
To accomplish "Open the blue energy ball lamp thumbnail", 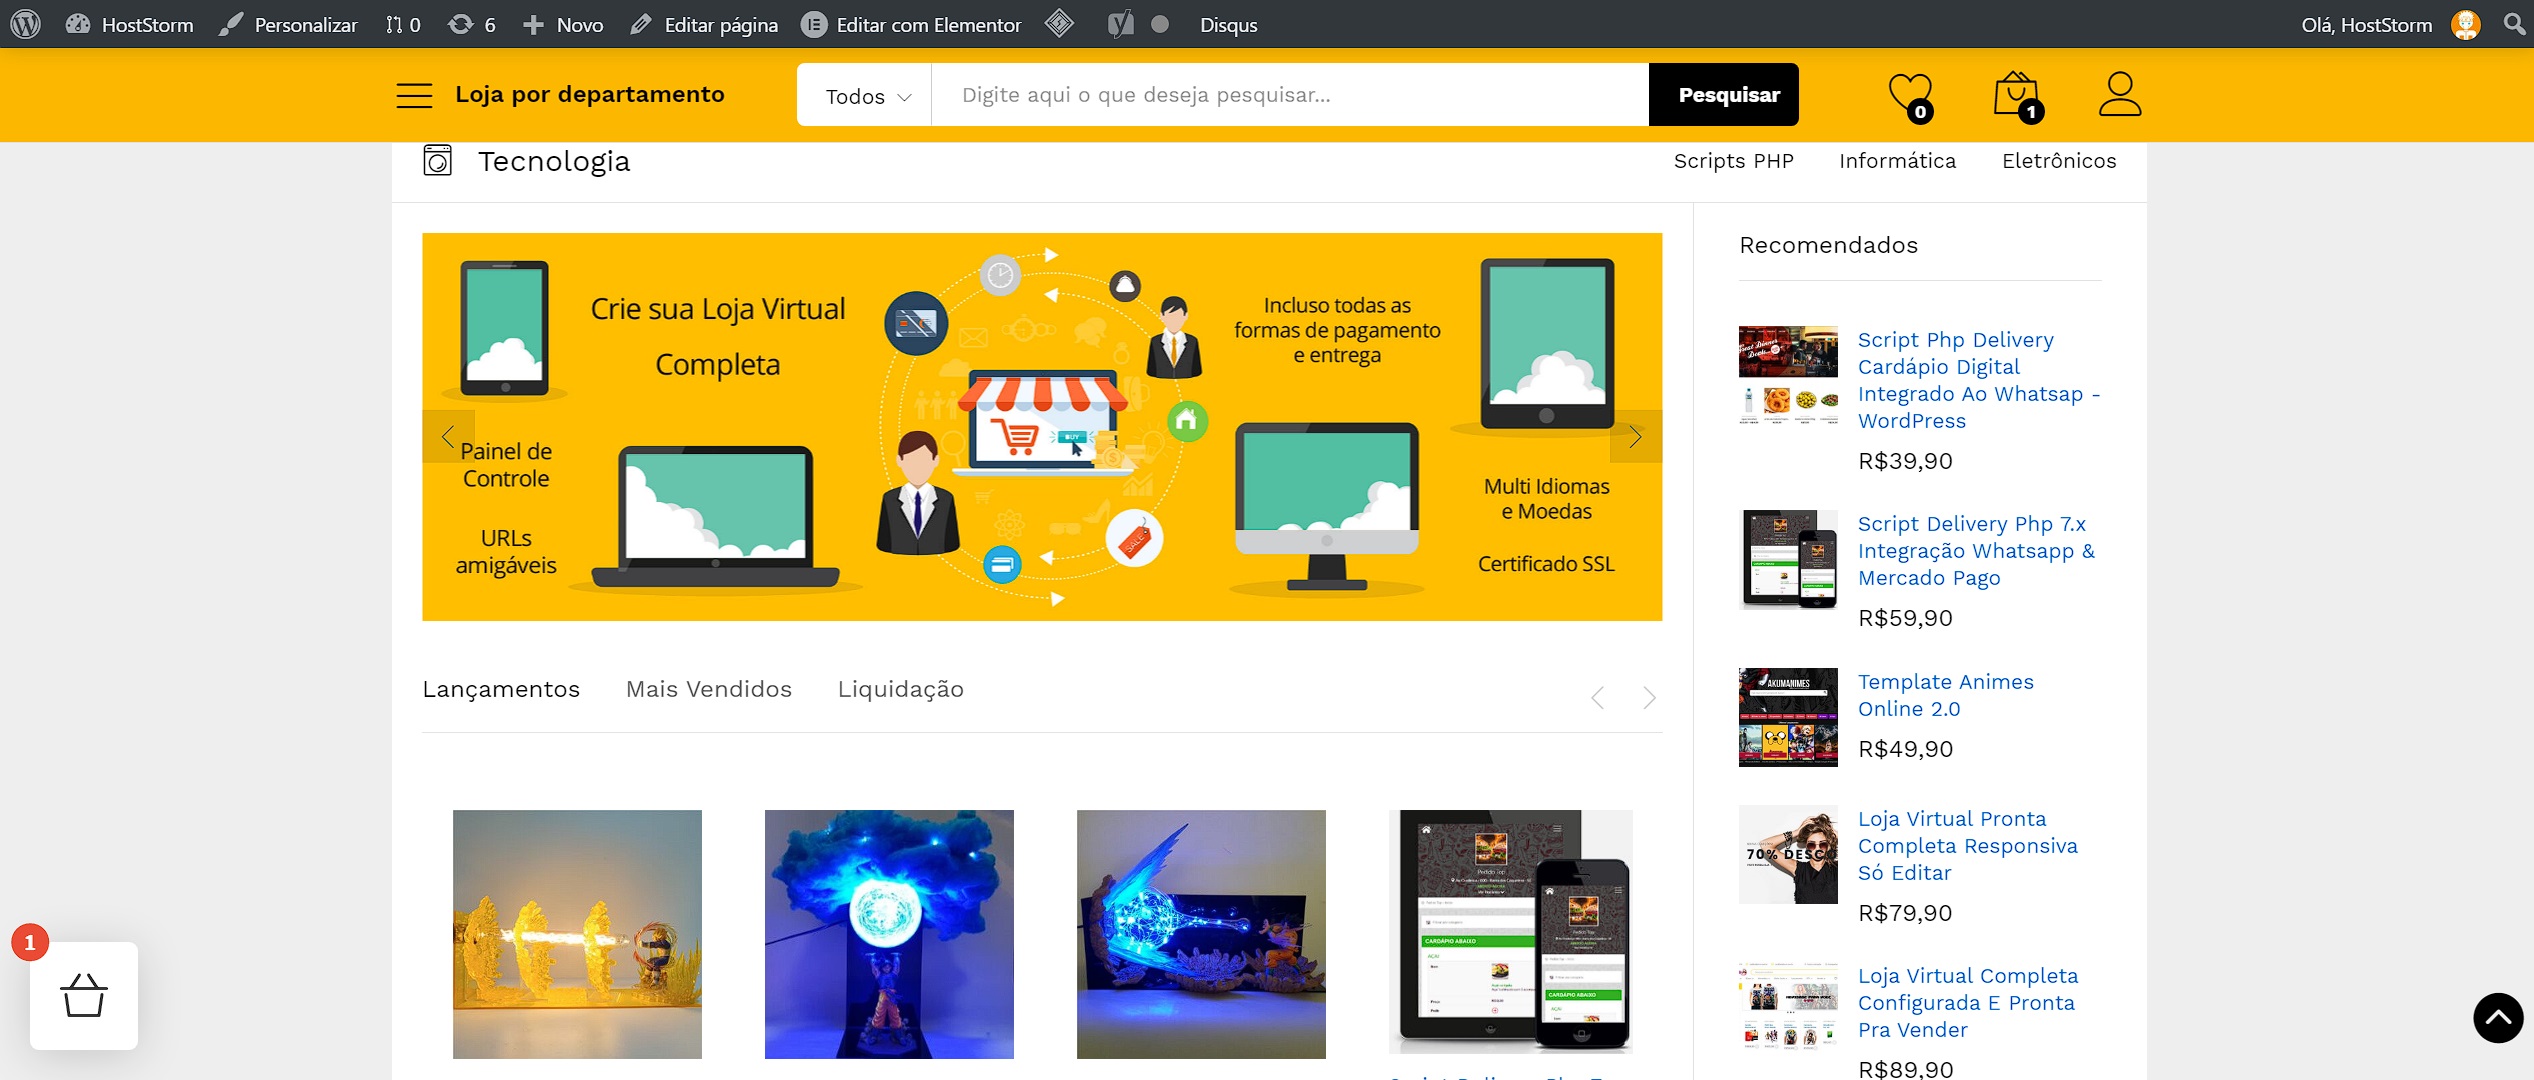I will 888,933.
